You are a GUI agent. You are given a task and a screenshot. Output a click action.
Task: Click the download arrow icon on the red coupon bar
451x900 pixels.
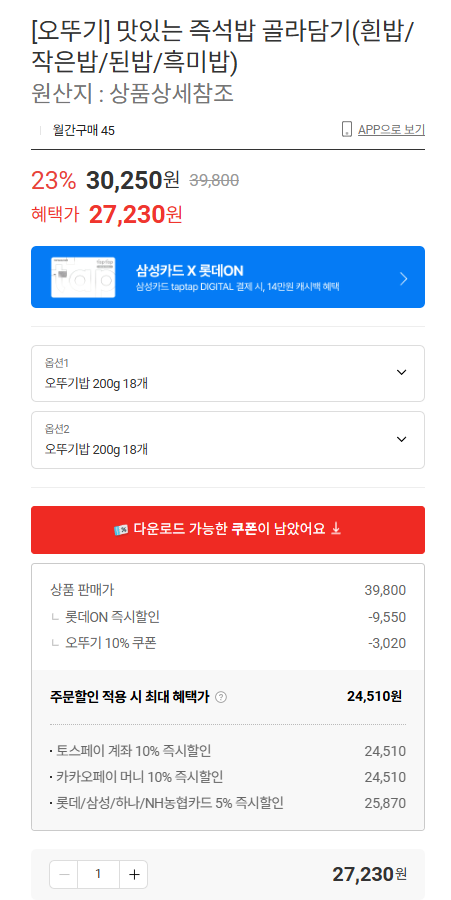click(337, 529)
